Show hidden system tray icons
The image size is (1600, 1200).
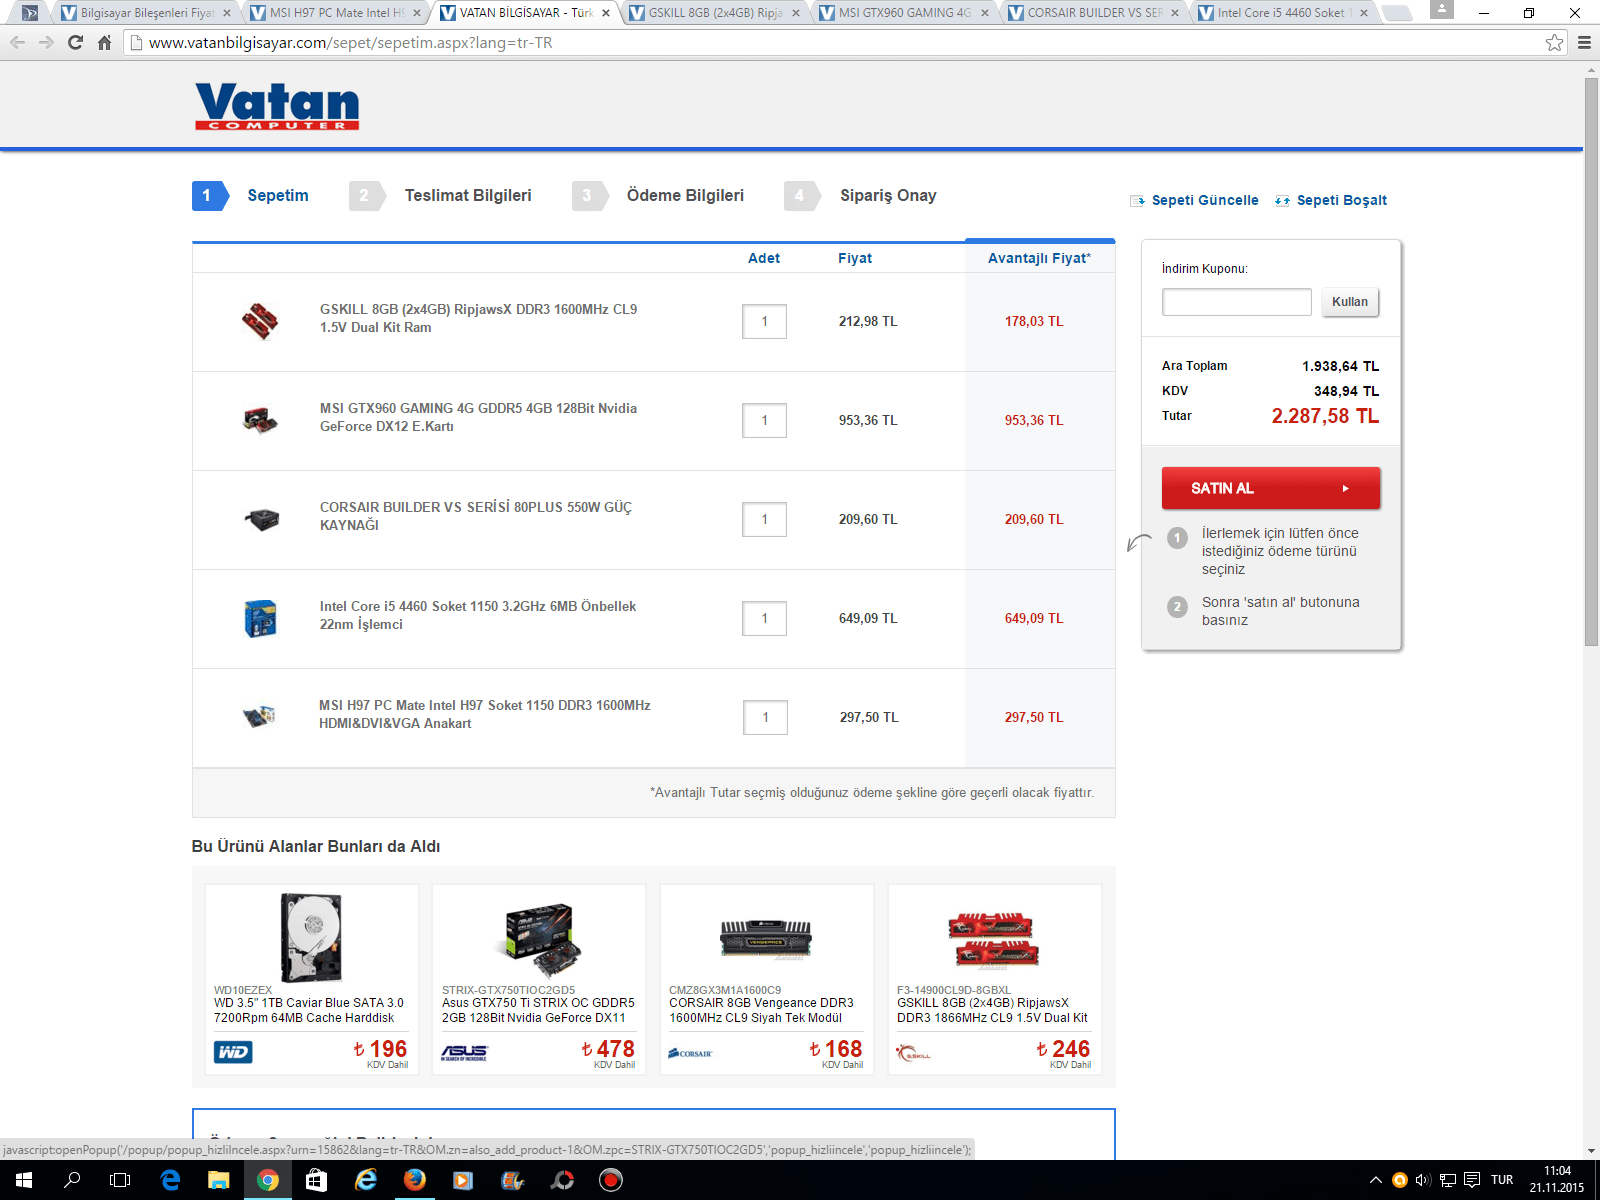click(x=1376, y=1180)
